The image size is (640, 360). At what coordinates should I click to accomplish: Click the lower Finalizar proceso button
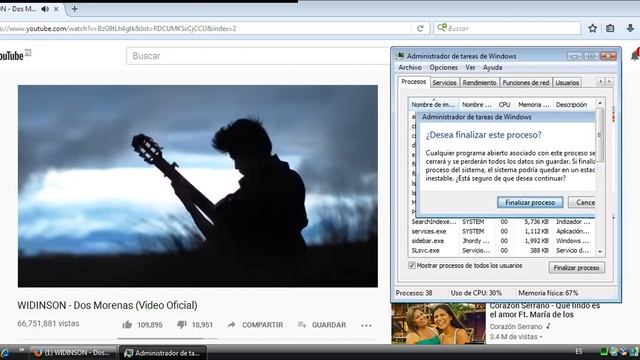coord(576,268)
